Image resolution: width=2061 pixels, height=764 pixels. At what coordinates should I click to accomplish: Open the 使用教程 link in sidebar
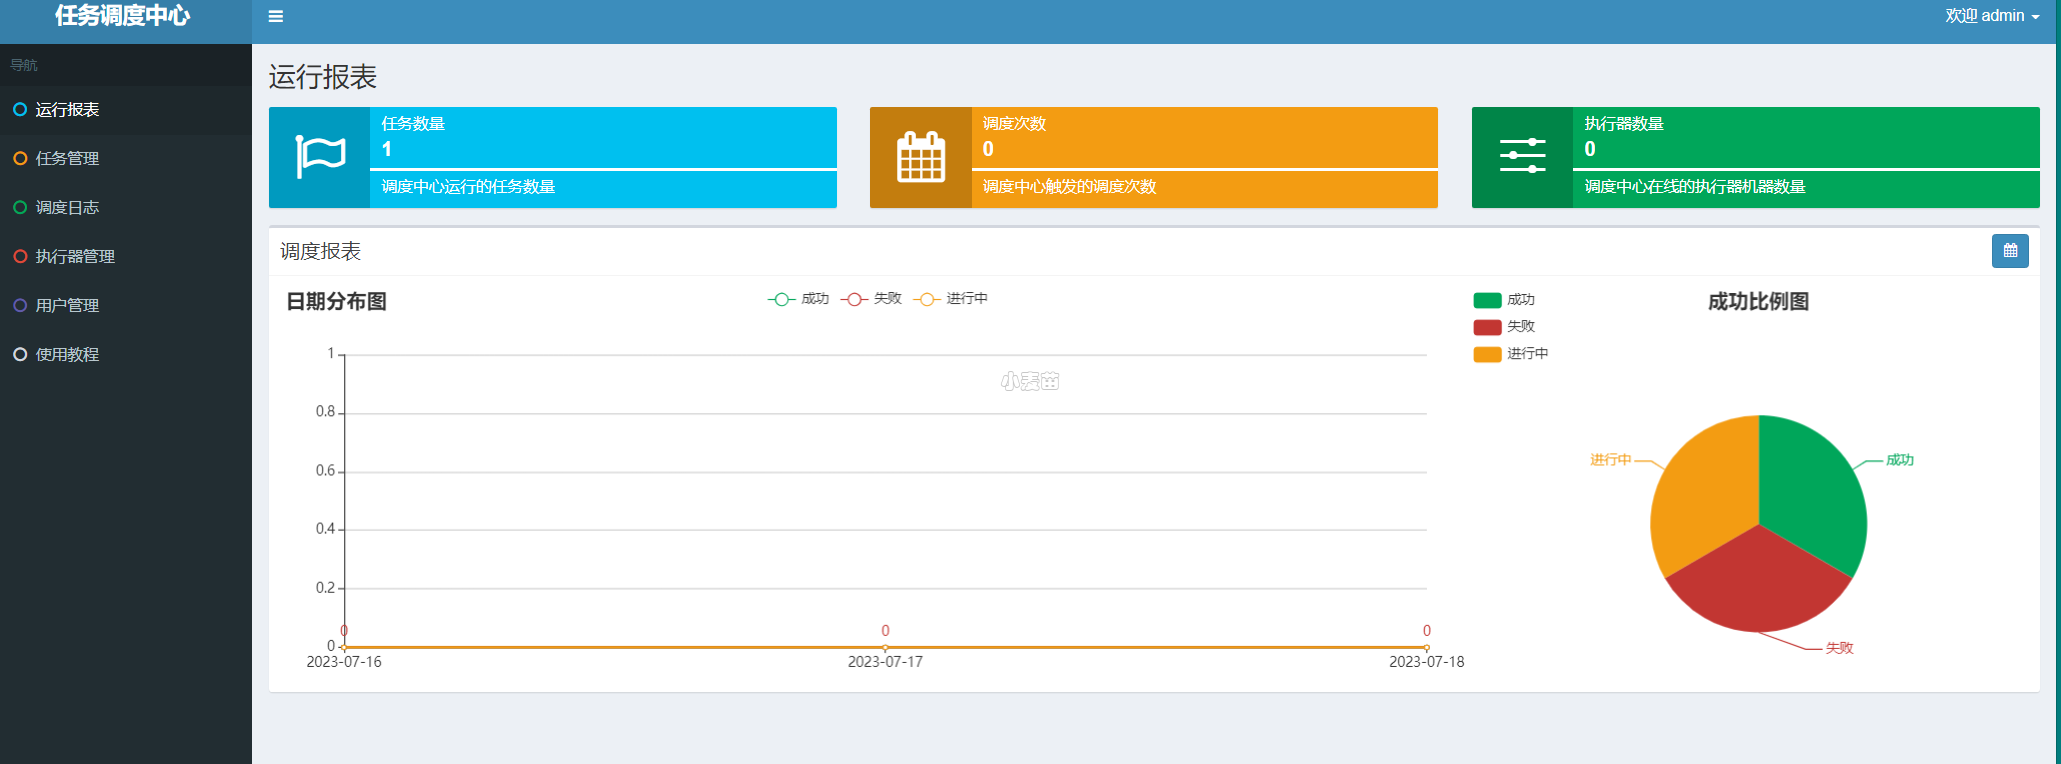[x=126, y=355]
